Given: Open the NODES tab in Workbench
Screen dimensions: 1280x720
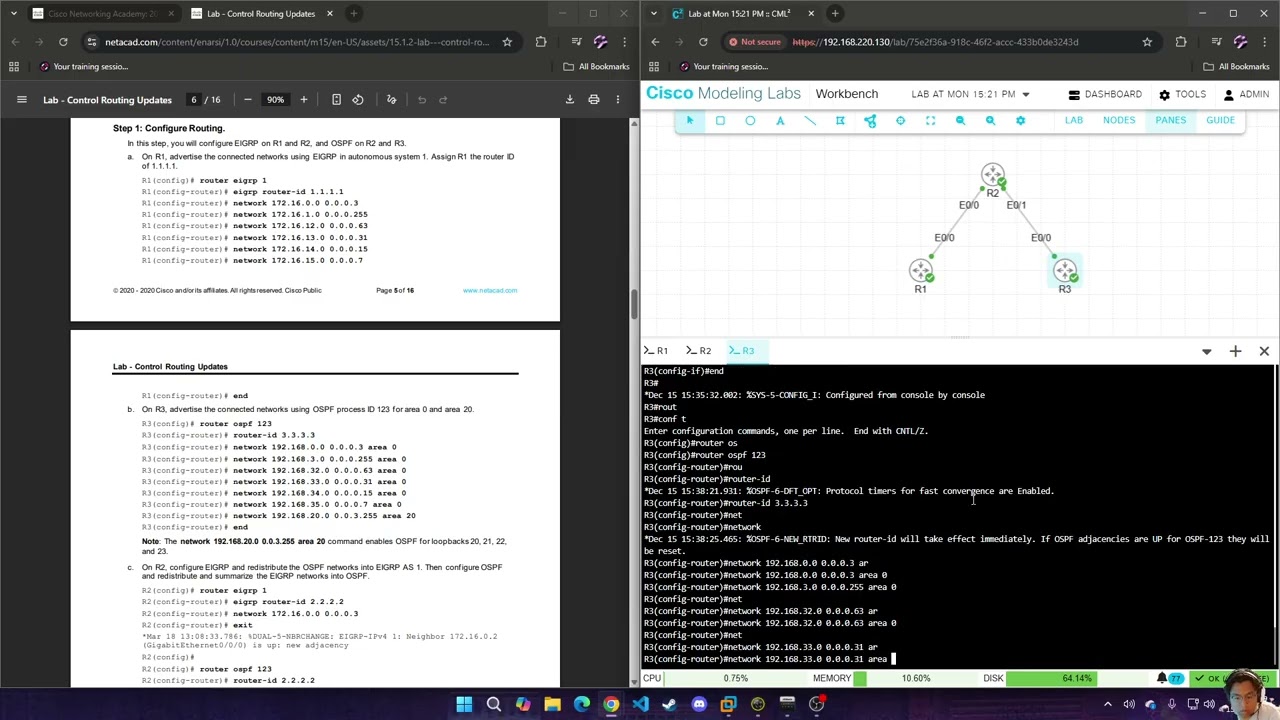Looking at the screenshot, I should click(x=1119, y=120).
